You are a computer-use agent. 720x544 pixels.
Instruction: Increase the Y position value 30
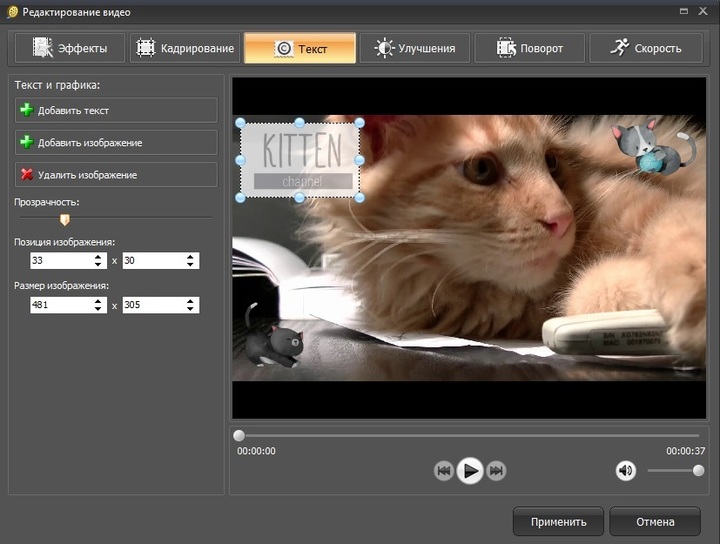click(x=190, y=257)
